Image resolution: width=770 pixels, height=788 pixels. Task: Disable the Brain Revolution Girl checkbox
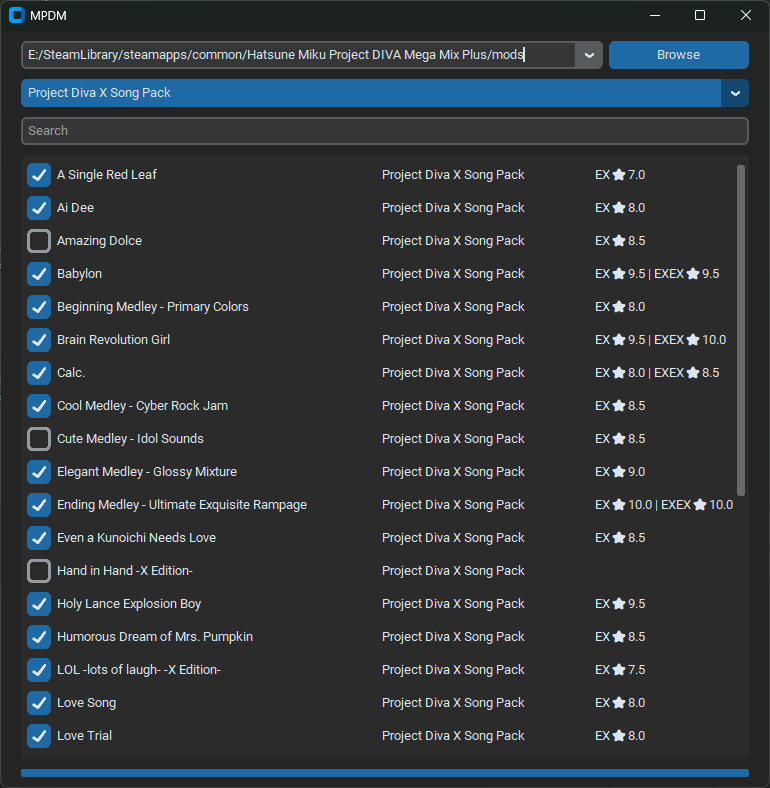pyautogui.click(x=39, y=340)
